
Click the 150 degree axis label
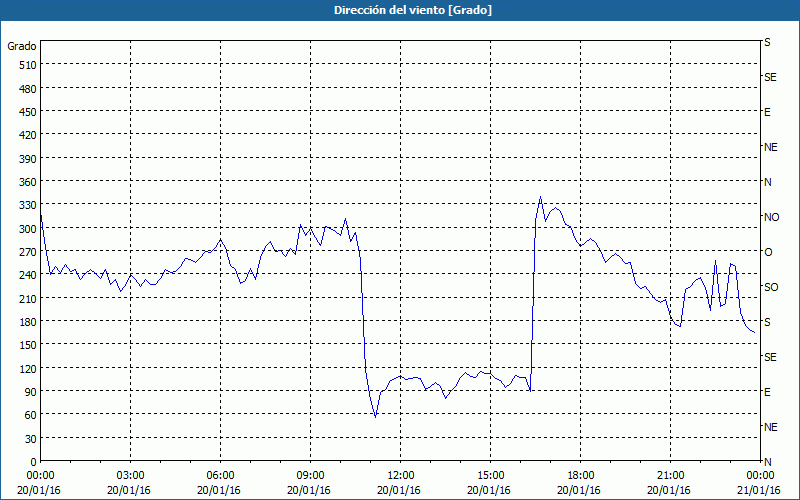tap(27, 345)
